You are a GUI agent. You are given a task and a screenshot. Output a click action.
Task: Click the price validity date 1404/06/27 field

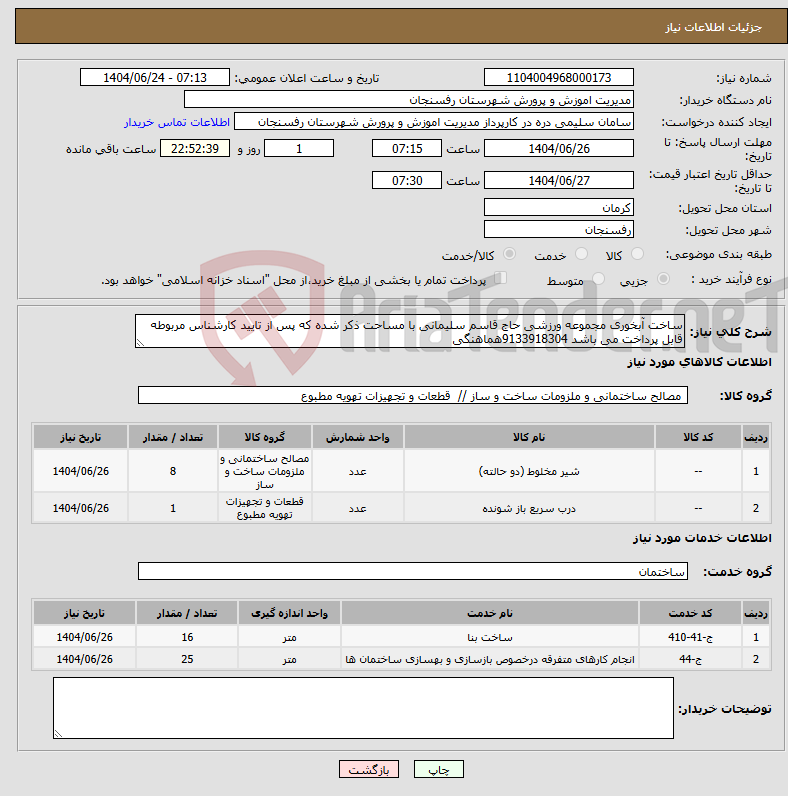[x=559, y=180]
